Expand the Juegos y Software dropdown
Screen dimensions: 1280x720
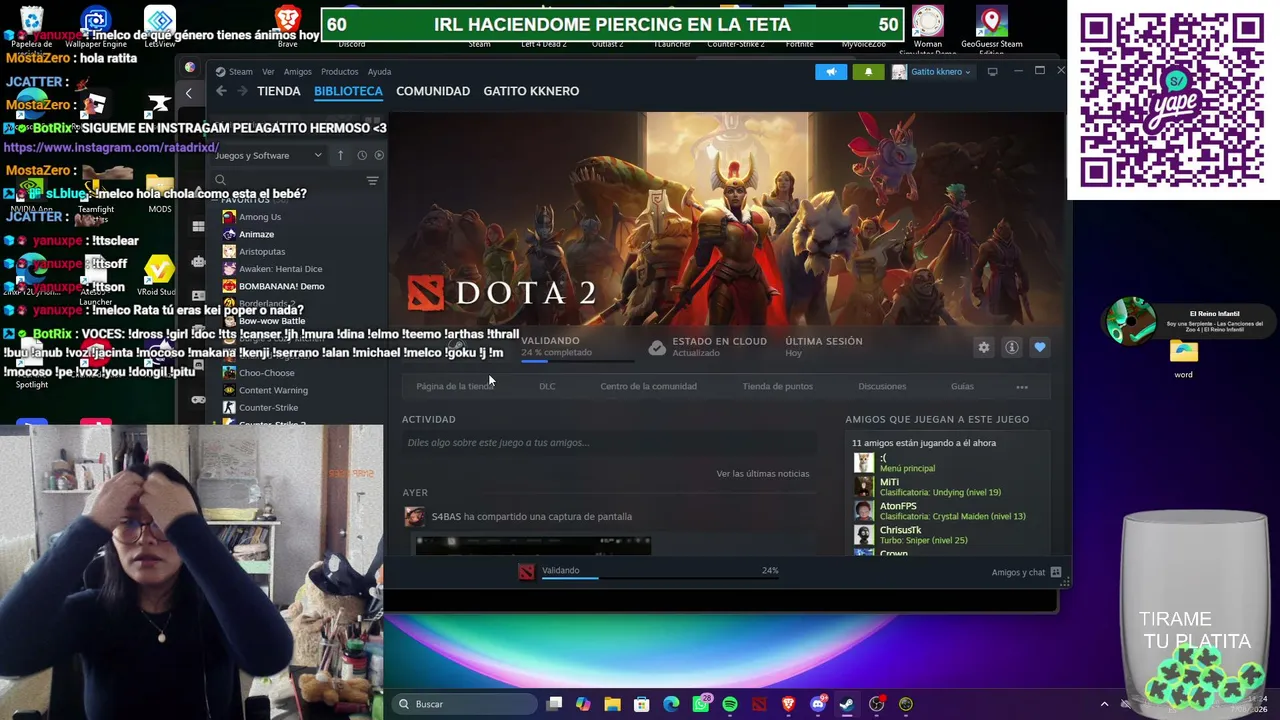268,155
